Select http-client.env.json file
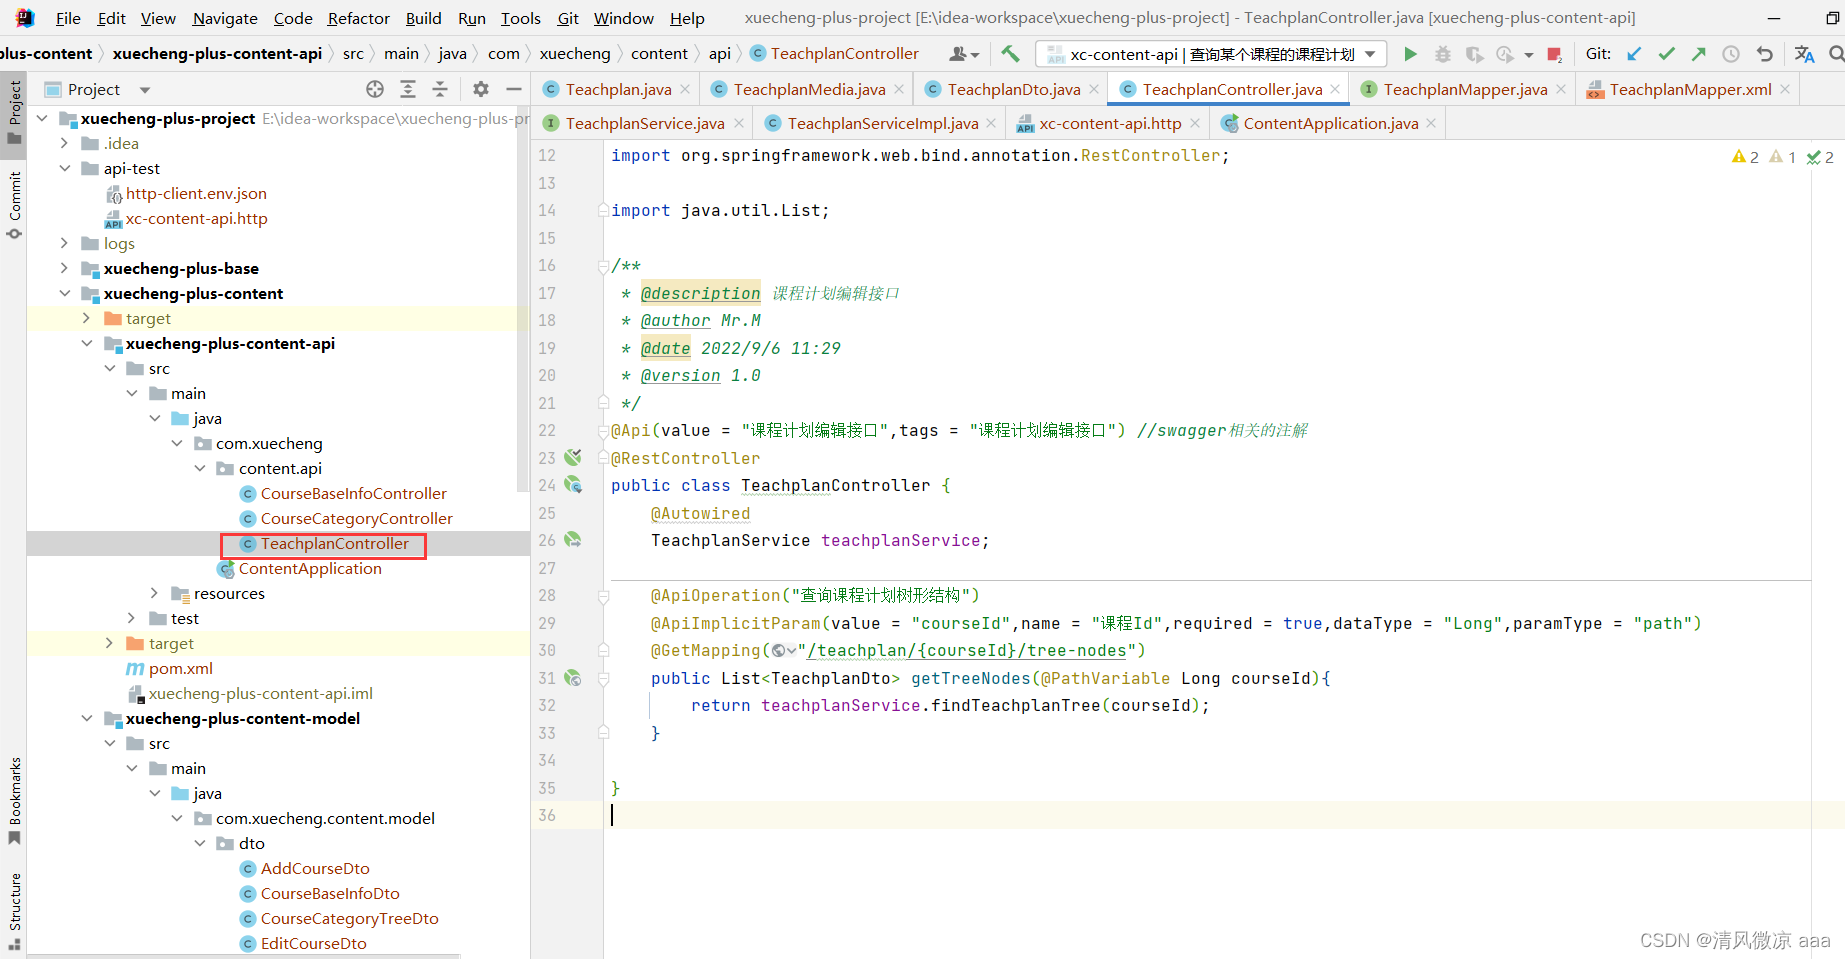The height and width of the screenshot is (959, 1845). (196, 193)
